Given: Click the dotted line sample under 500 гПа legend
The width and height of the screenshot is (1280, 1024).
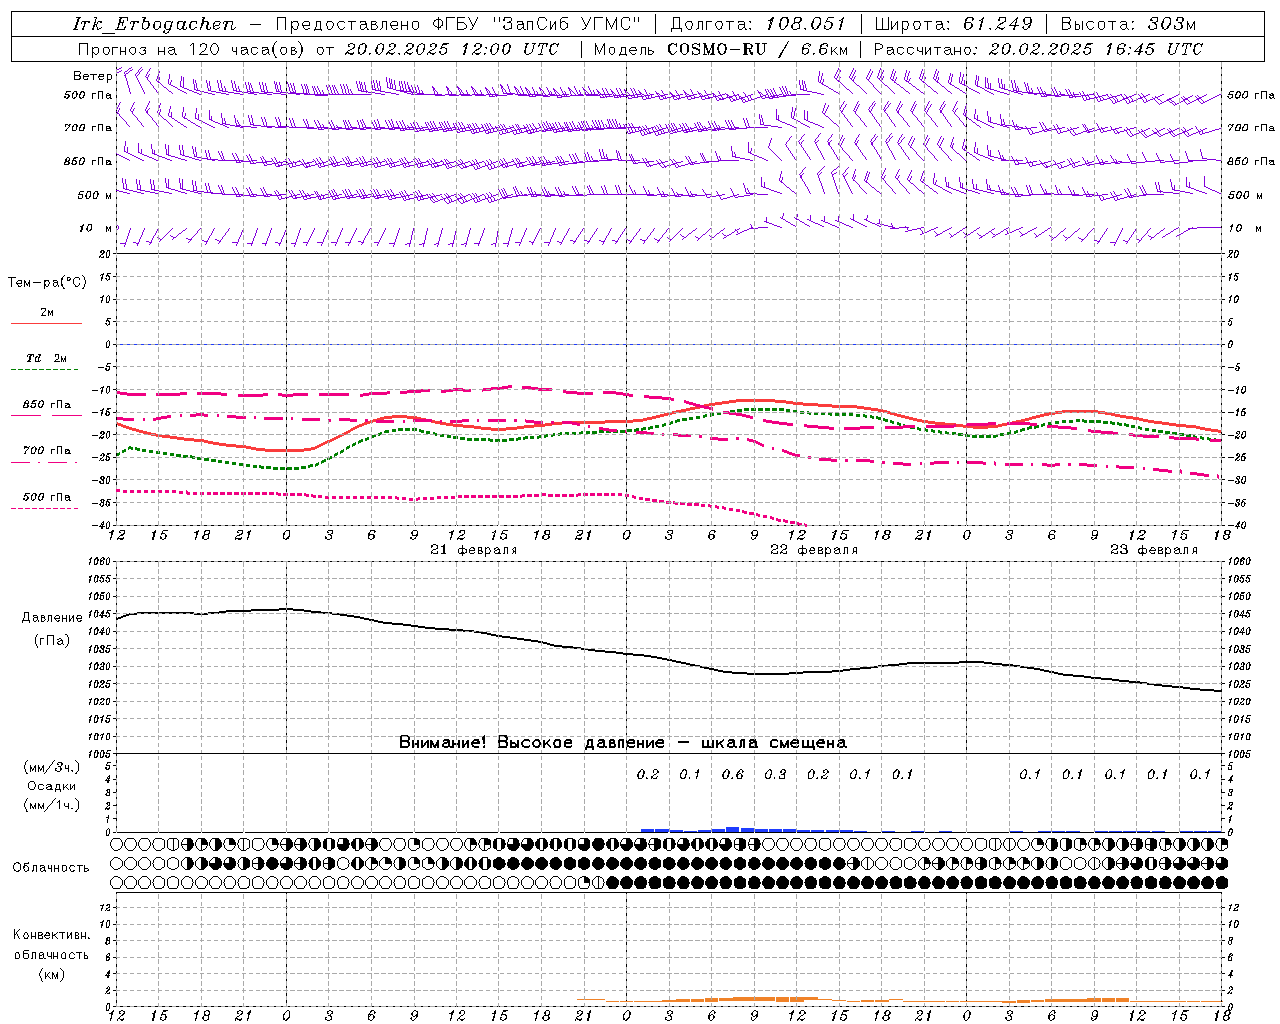Looking at the screenshot, I should click(x=46, y=509).
